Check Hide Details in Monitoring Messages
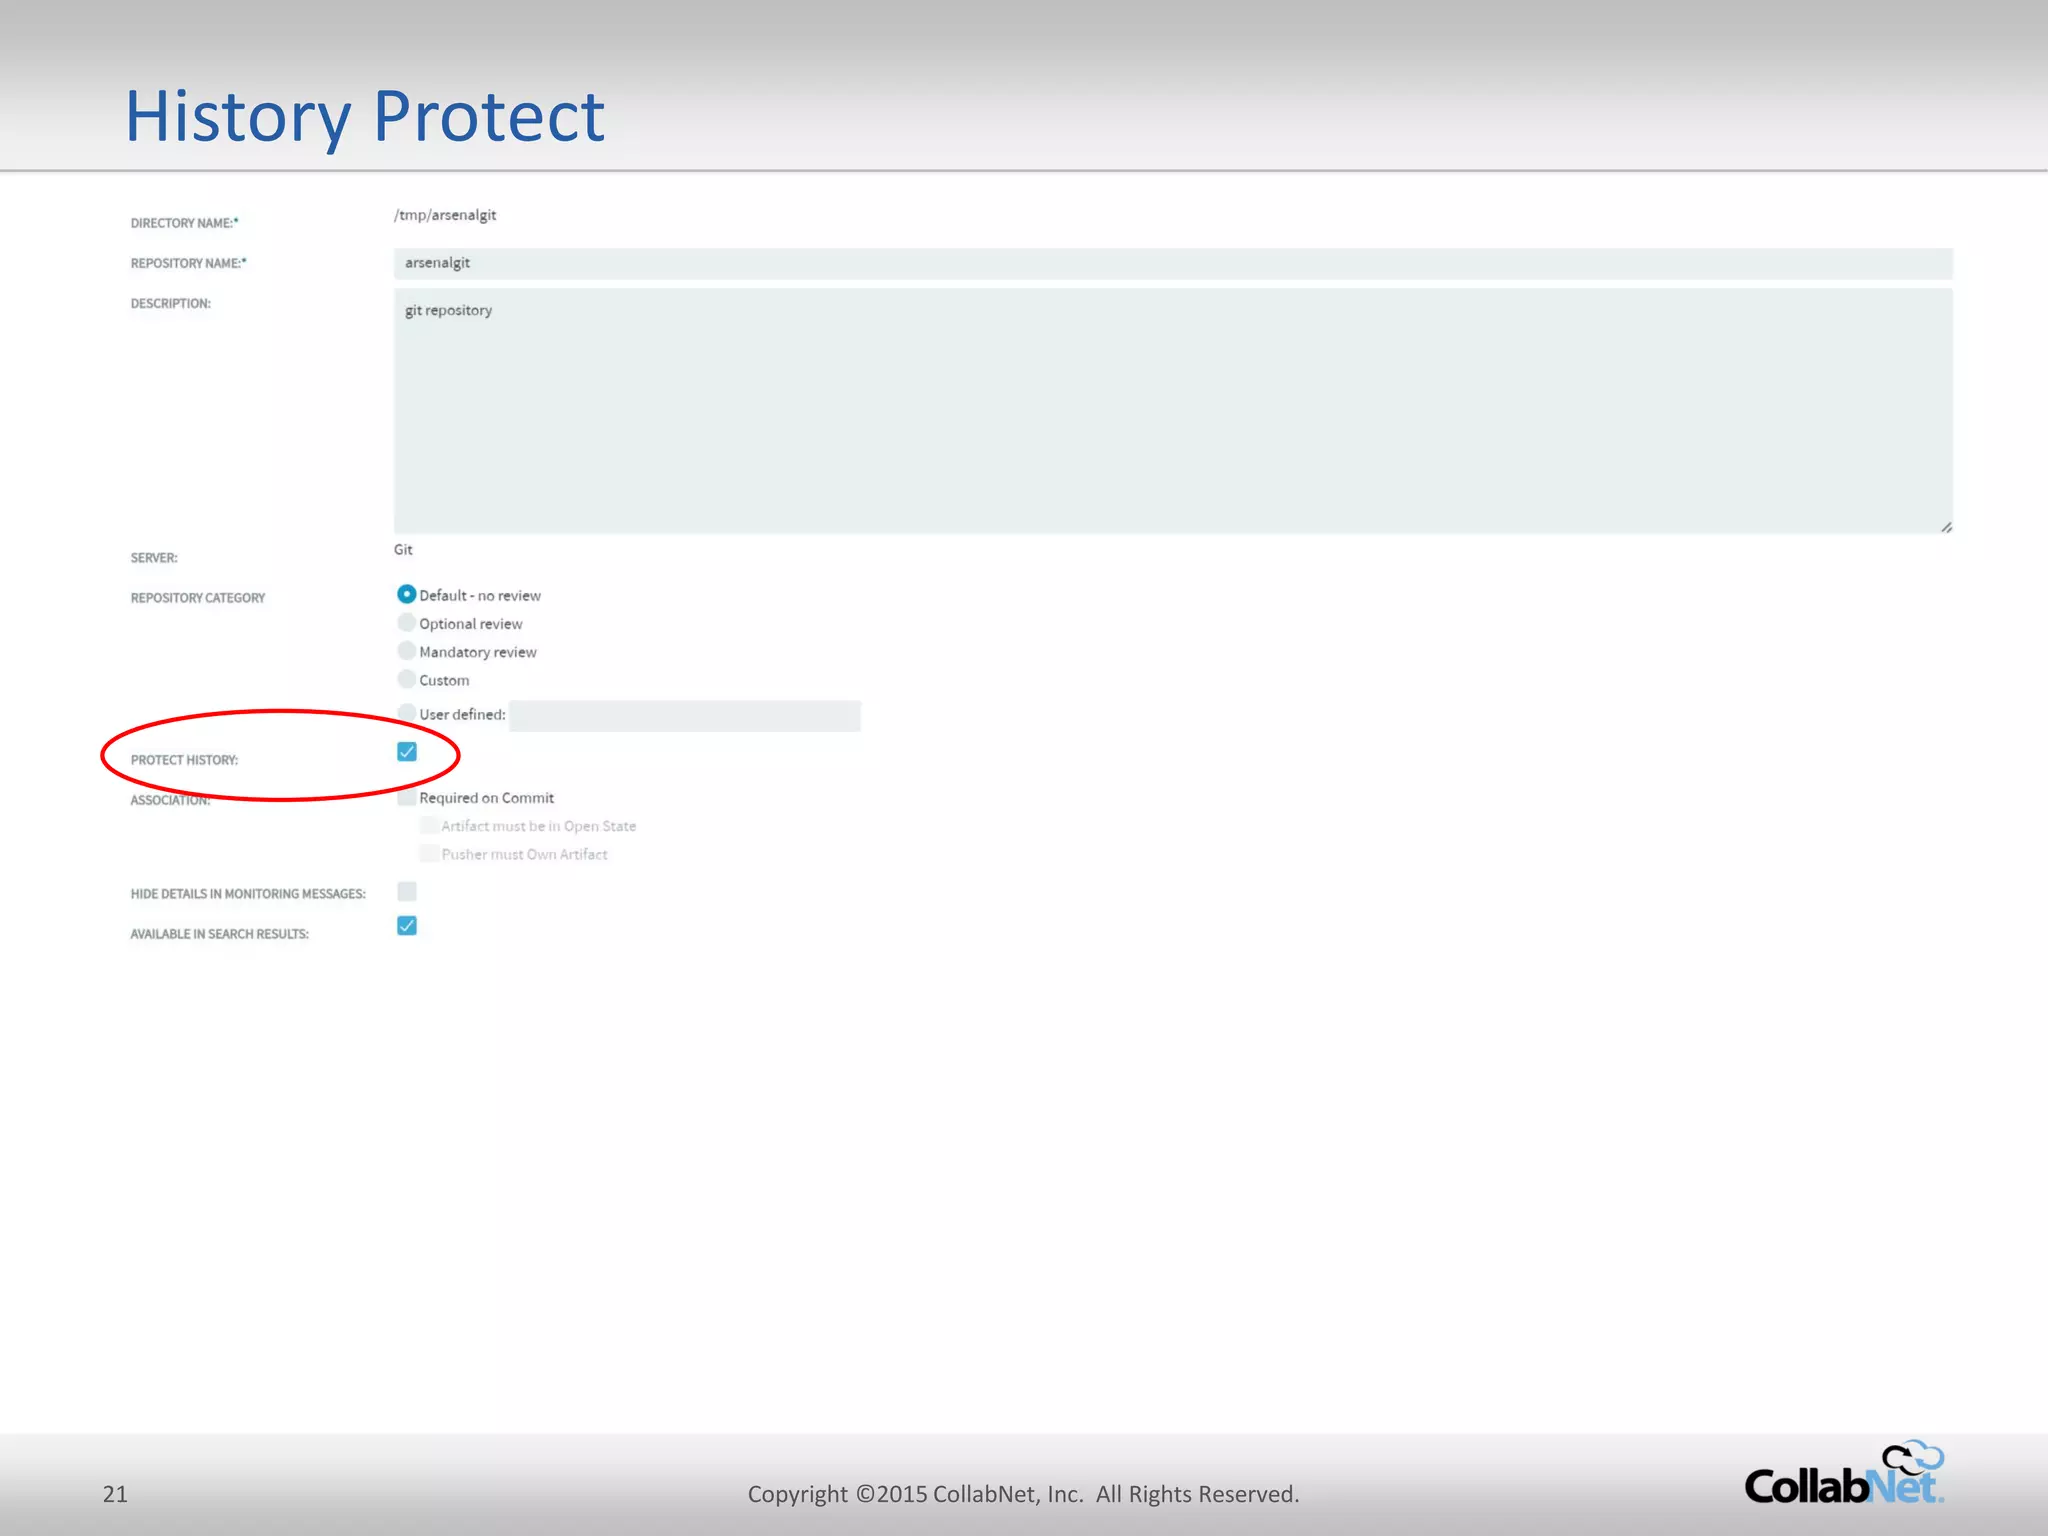The image size is (2048, 1536). 406,892
